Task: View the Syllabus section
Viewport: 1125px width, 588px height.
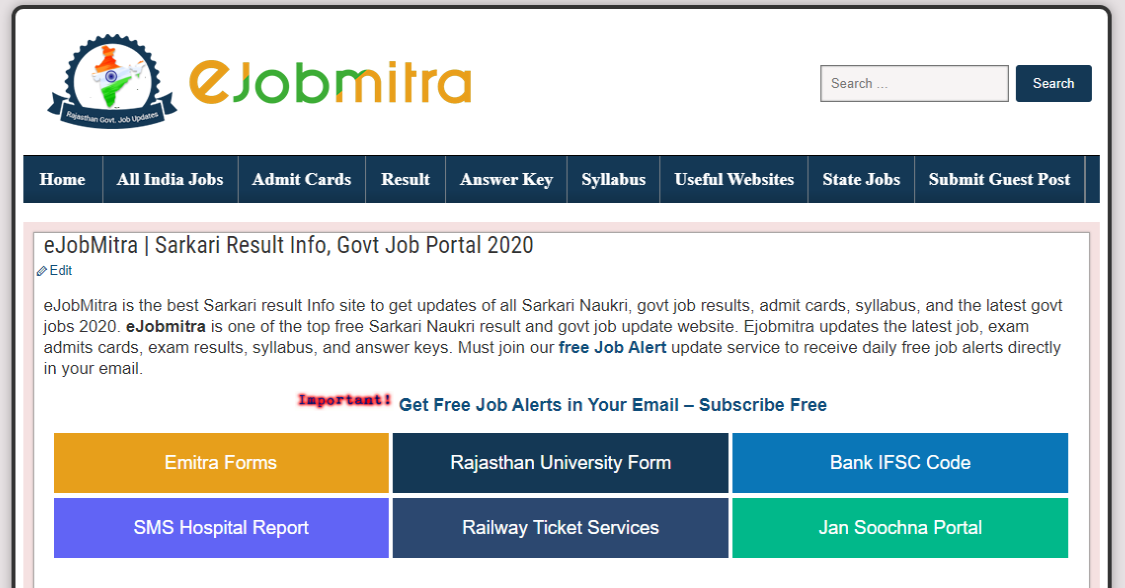Action: click(x=613, y=179)
